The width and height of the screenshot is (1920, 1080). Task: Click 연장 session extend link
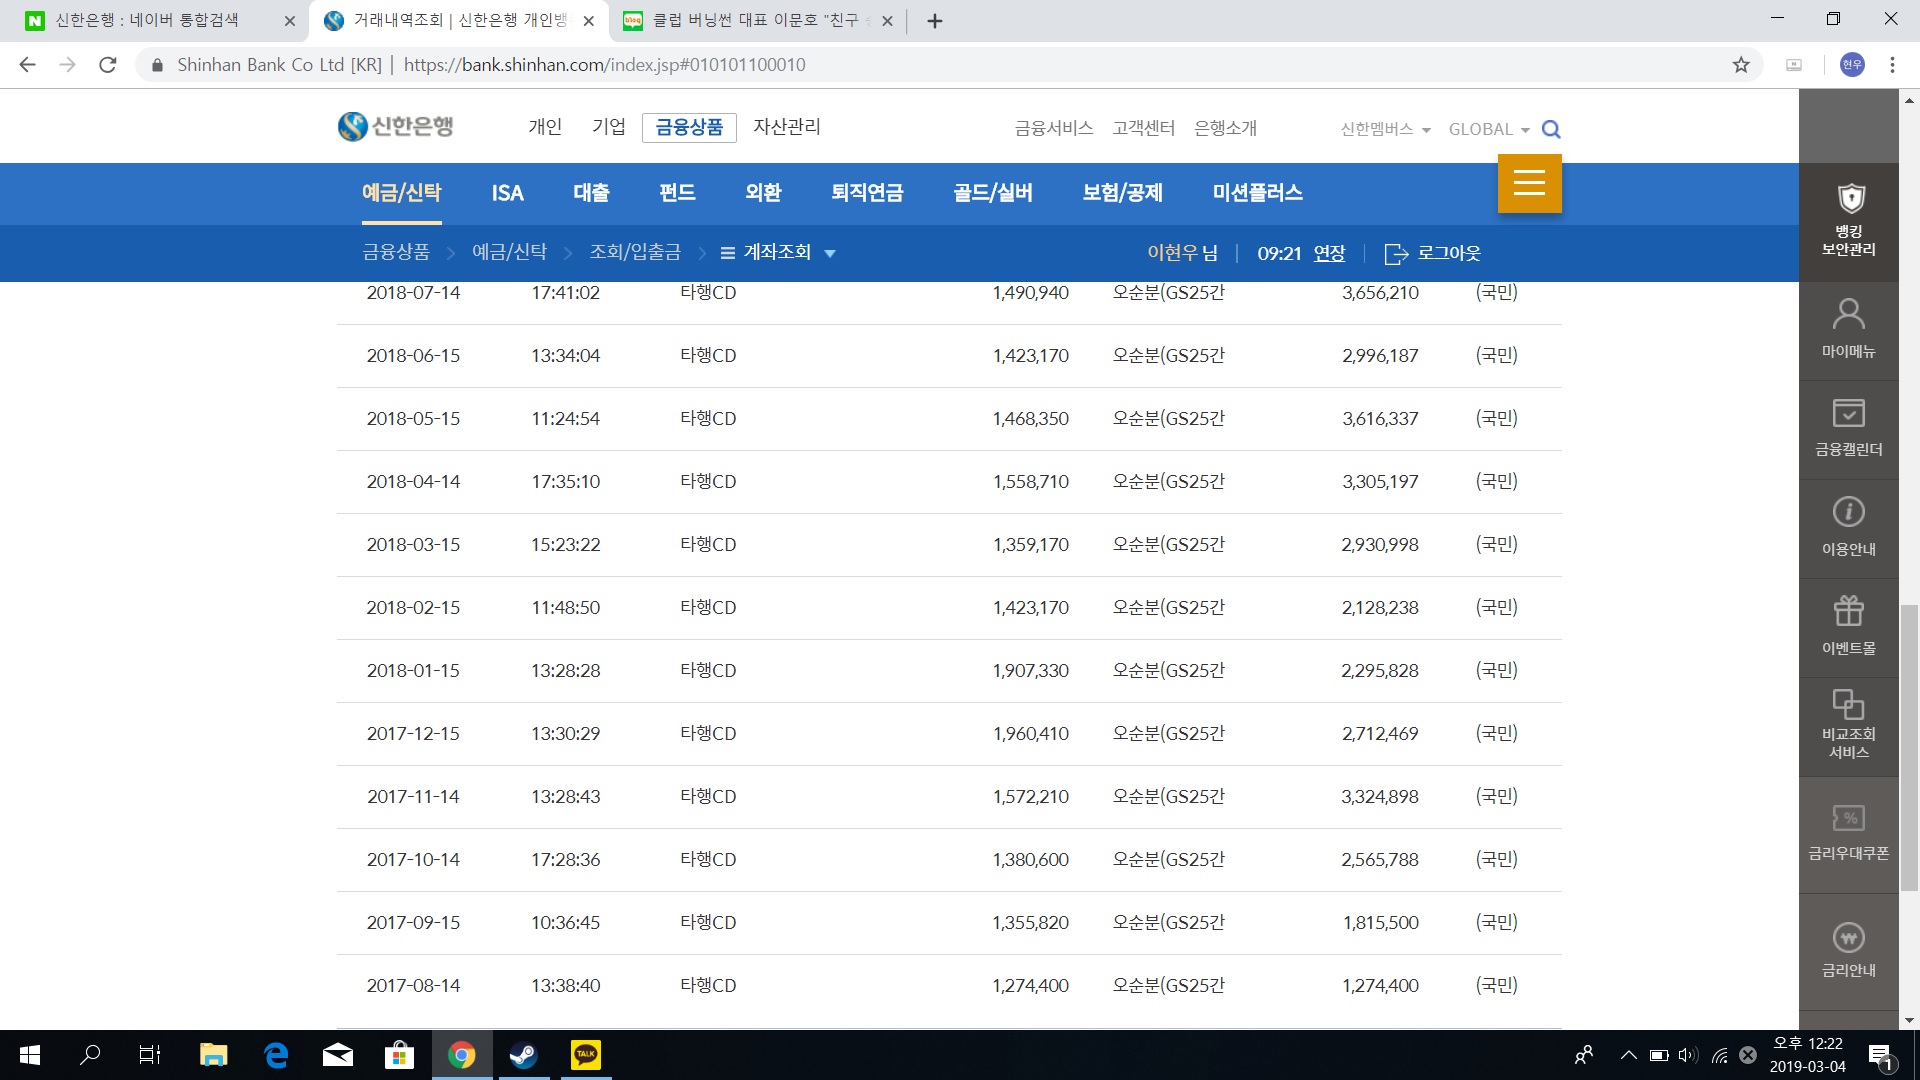click(1329, 254)
